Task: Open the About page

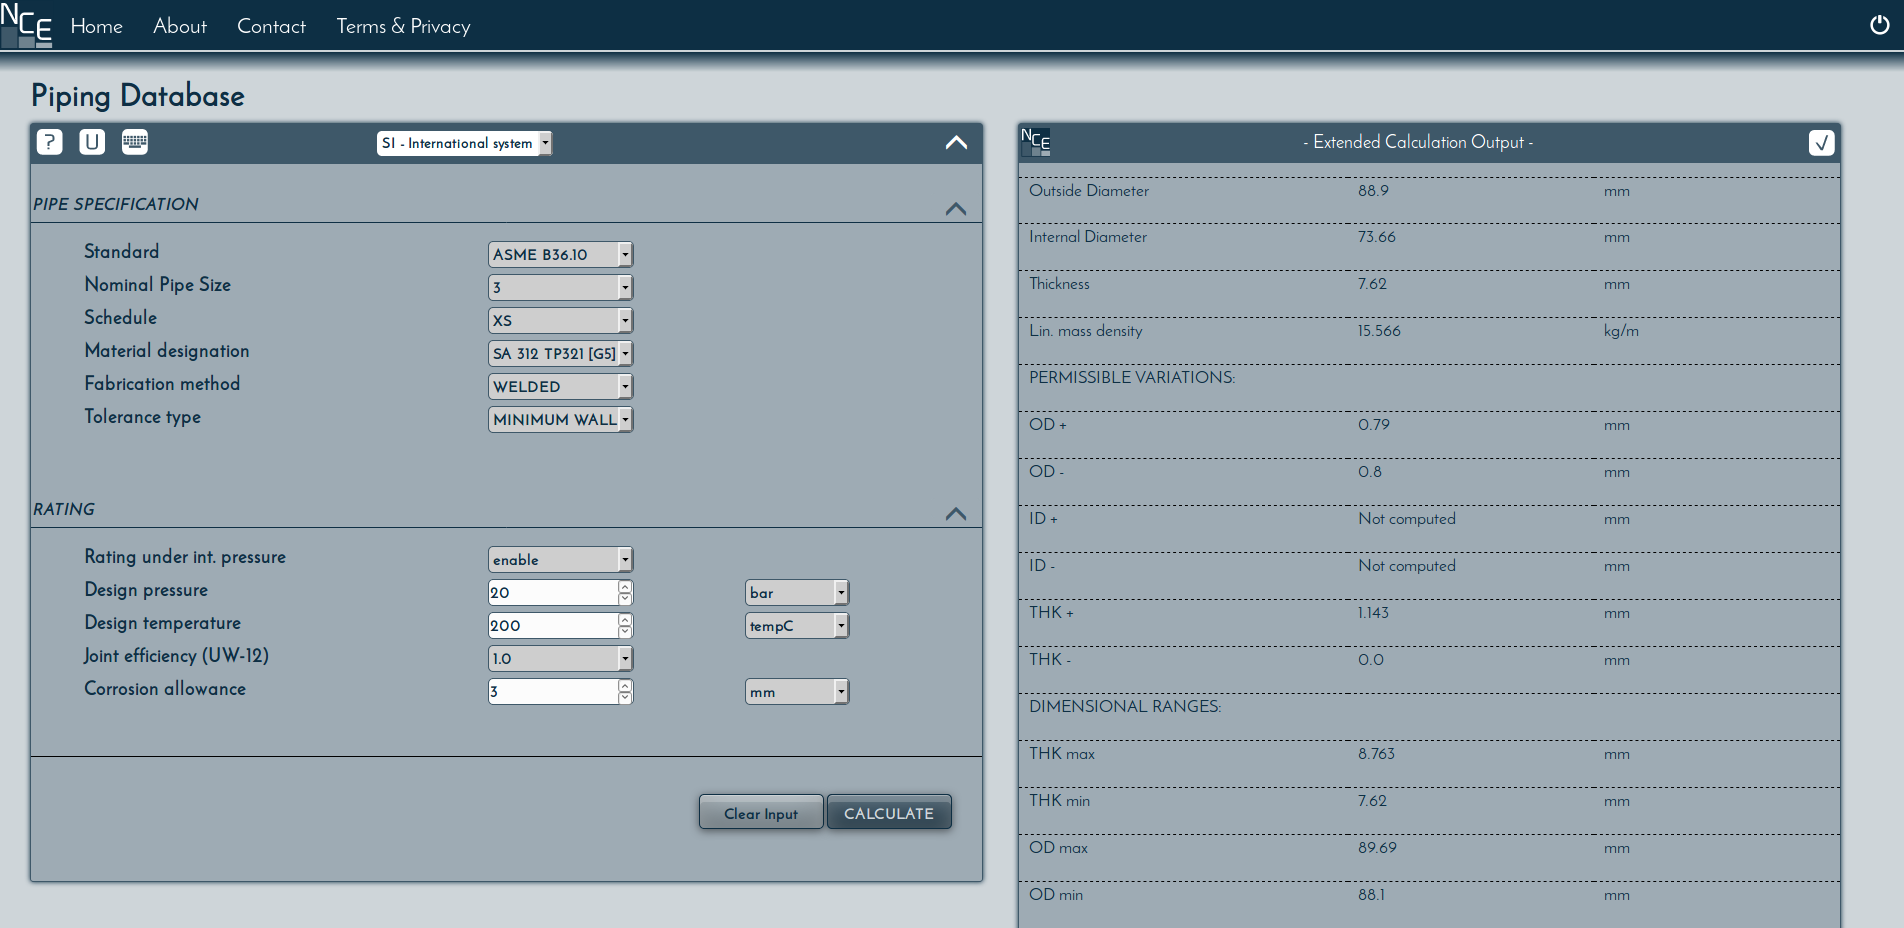Action: pyautogui.click(x=180, y=26)
